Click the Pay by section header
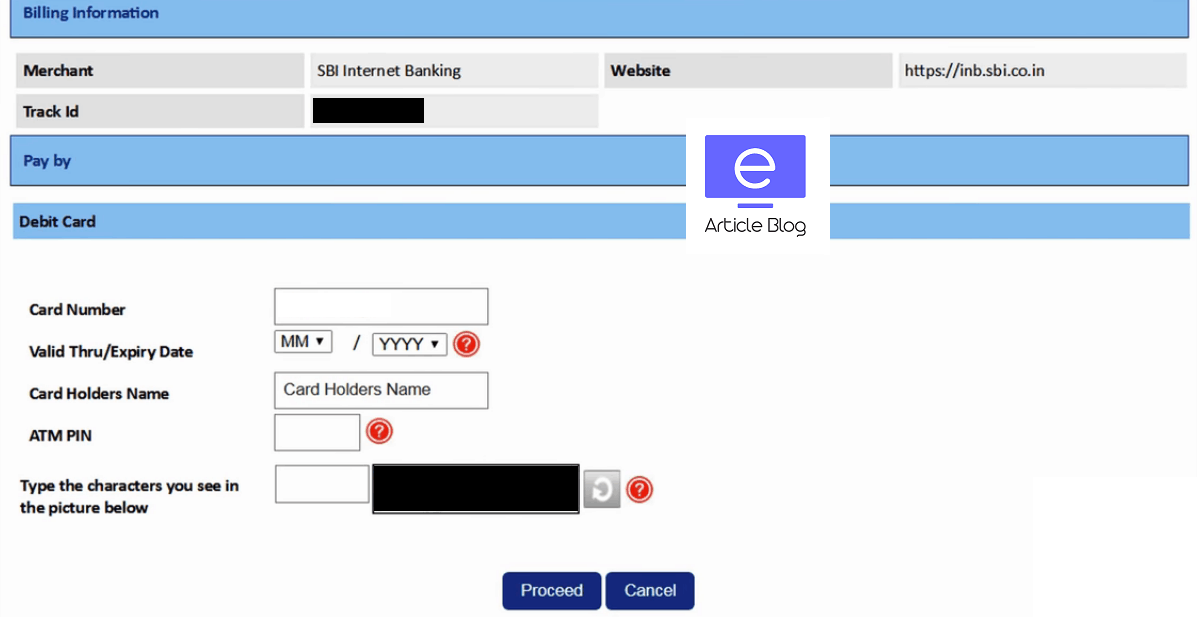Screen dimensions: 1197x617 pyautogui.click(x=300, y=161)
